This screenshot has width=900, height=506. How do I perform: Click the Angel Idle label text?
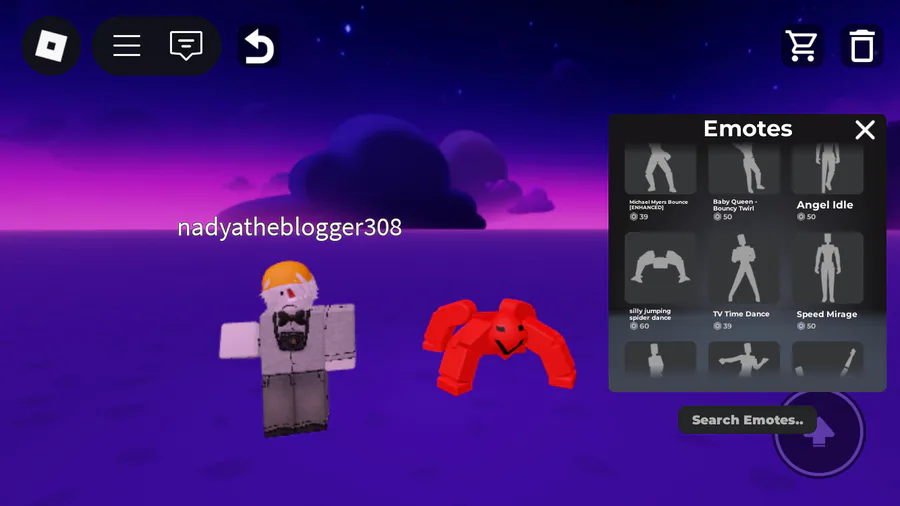pos(824,205)
